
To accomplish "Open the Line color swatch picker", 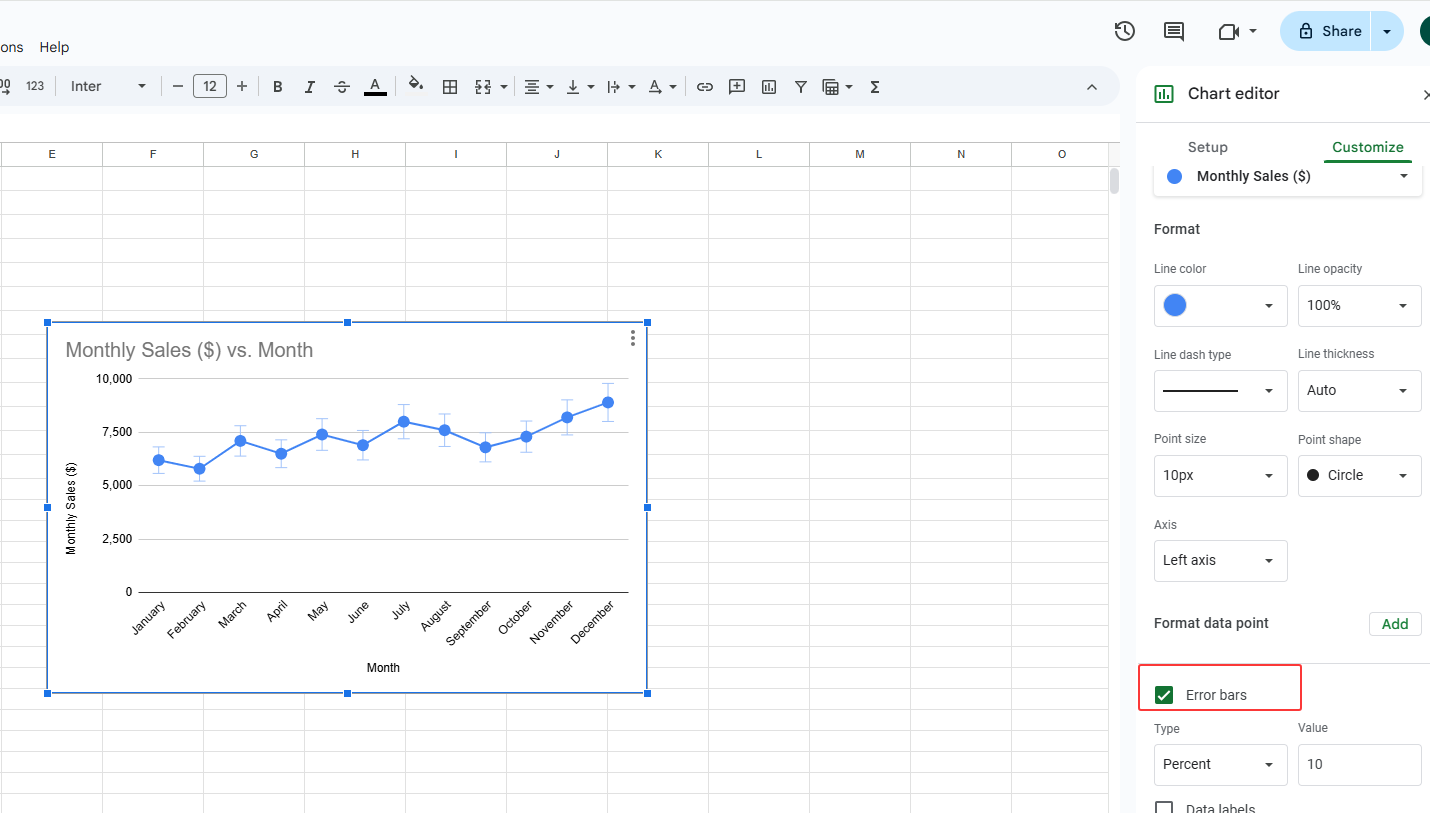I will pos(1220,306).
